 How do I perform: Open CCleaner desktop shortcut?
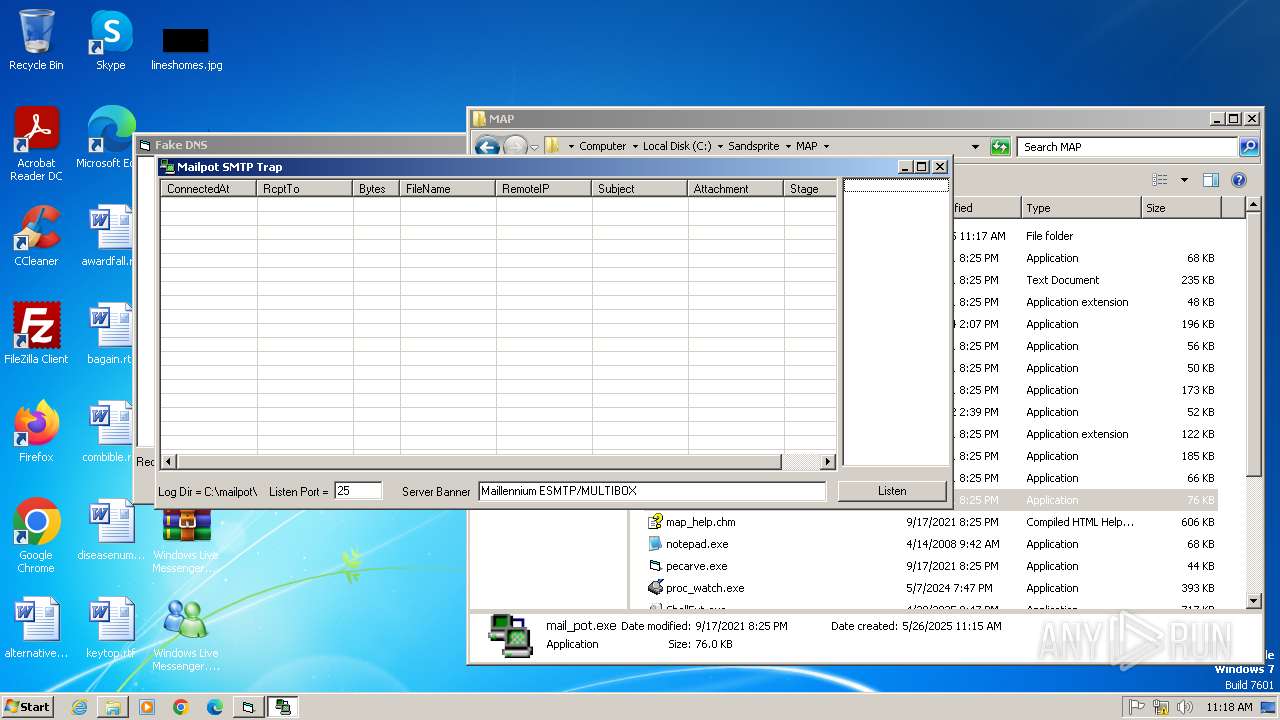click(x=36, y=236)
